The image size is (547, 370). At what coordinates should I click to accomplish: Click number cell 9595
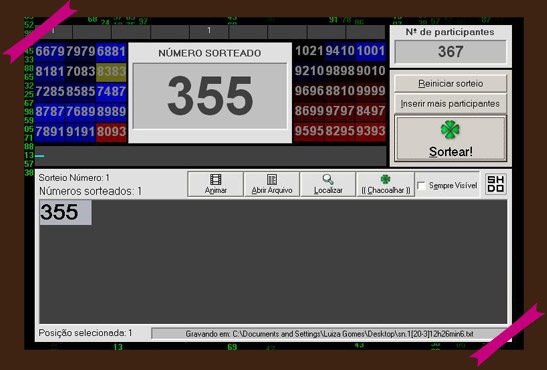tap(309, 131)
